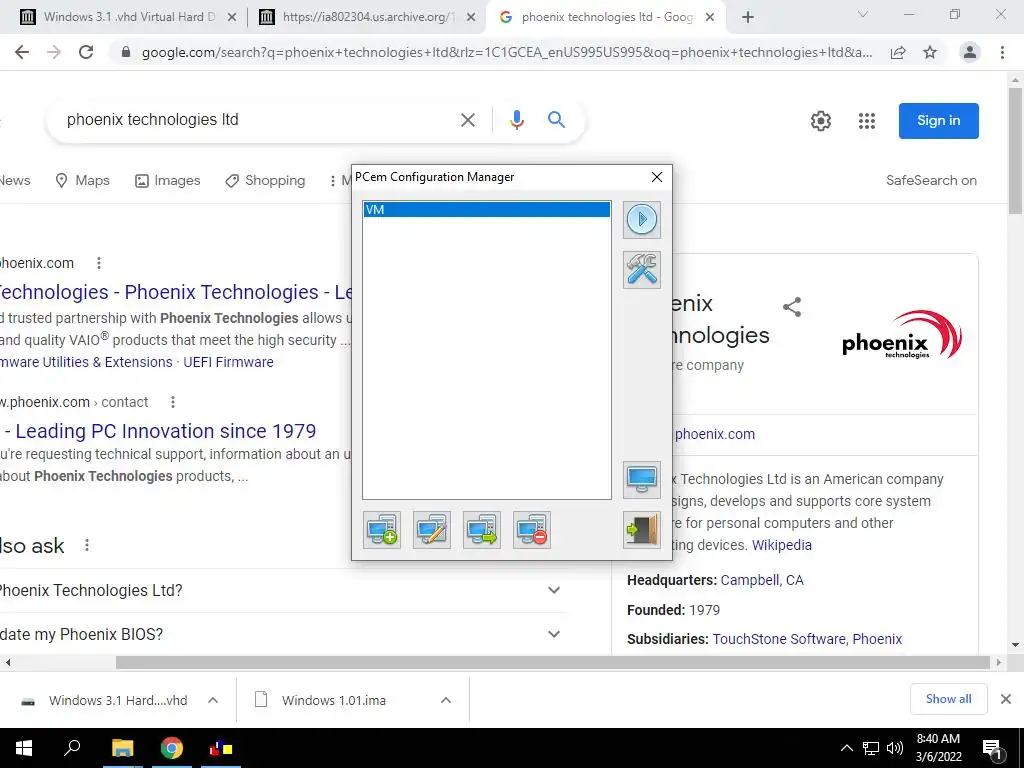The image size is (1024, 768).
Task: Open Google quick settings gear
Action: (821, 121)
